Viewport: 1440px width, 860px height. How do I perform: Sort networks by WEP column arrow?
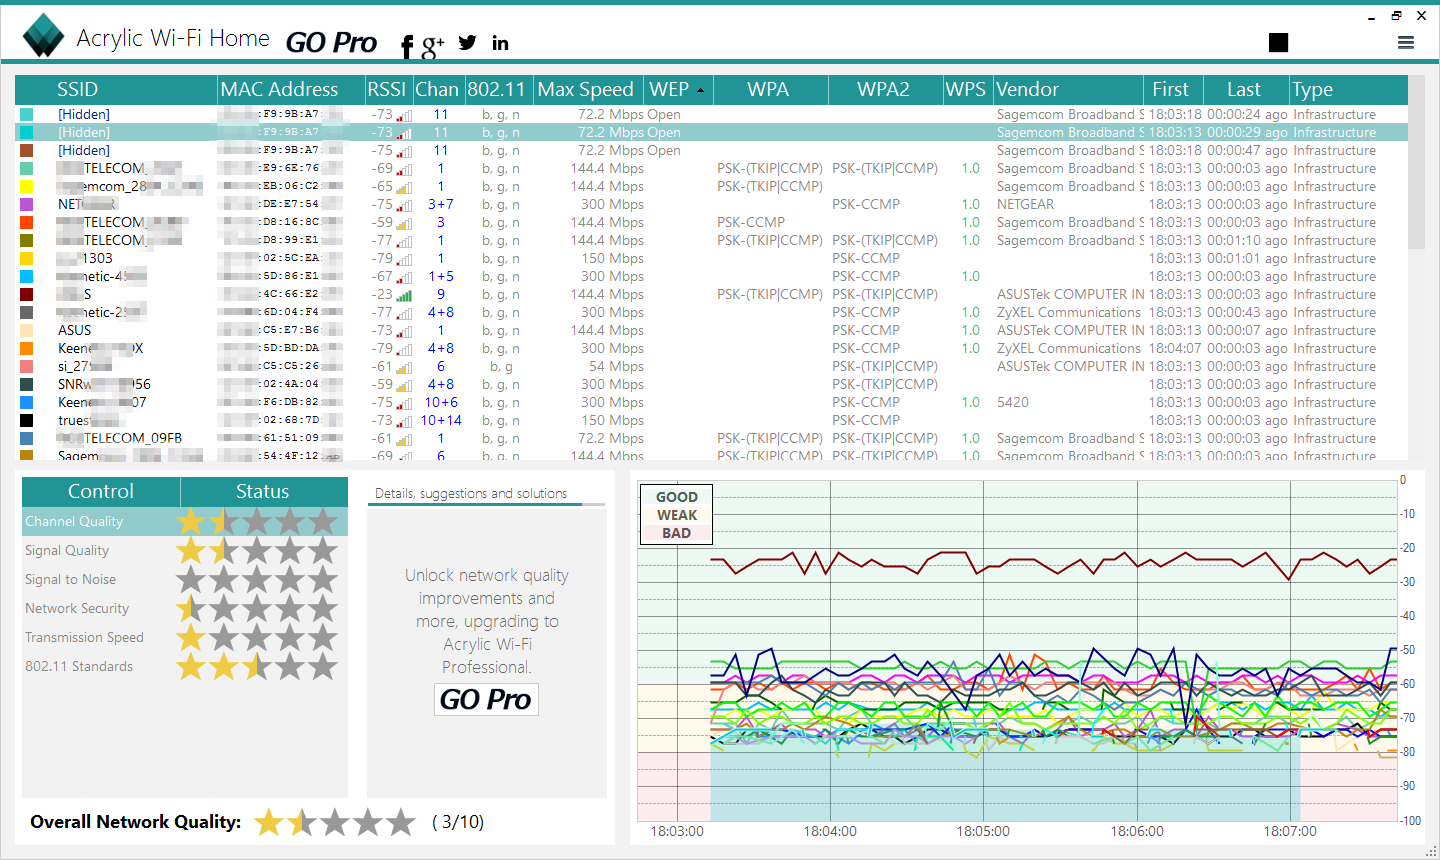(700, 90)
